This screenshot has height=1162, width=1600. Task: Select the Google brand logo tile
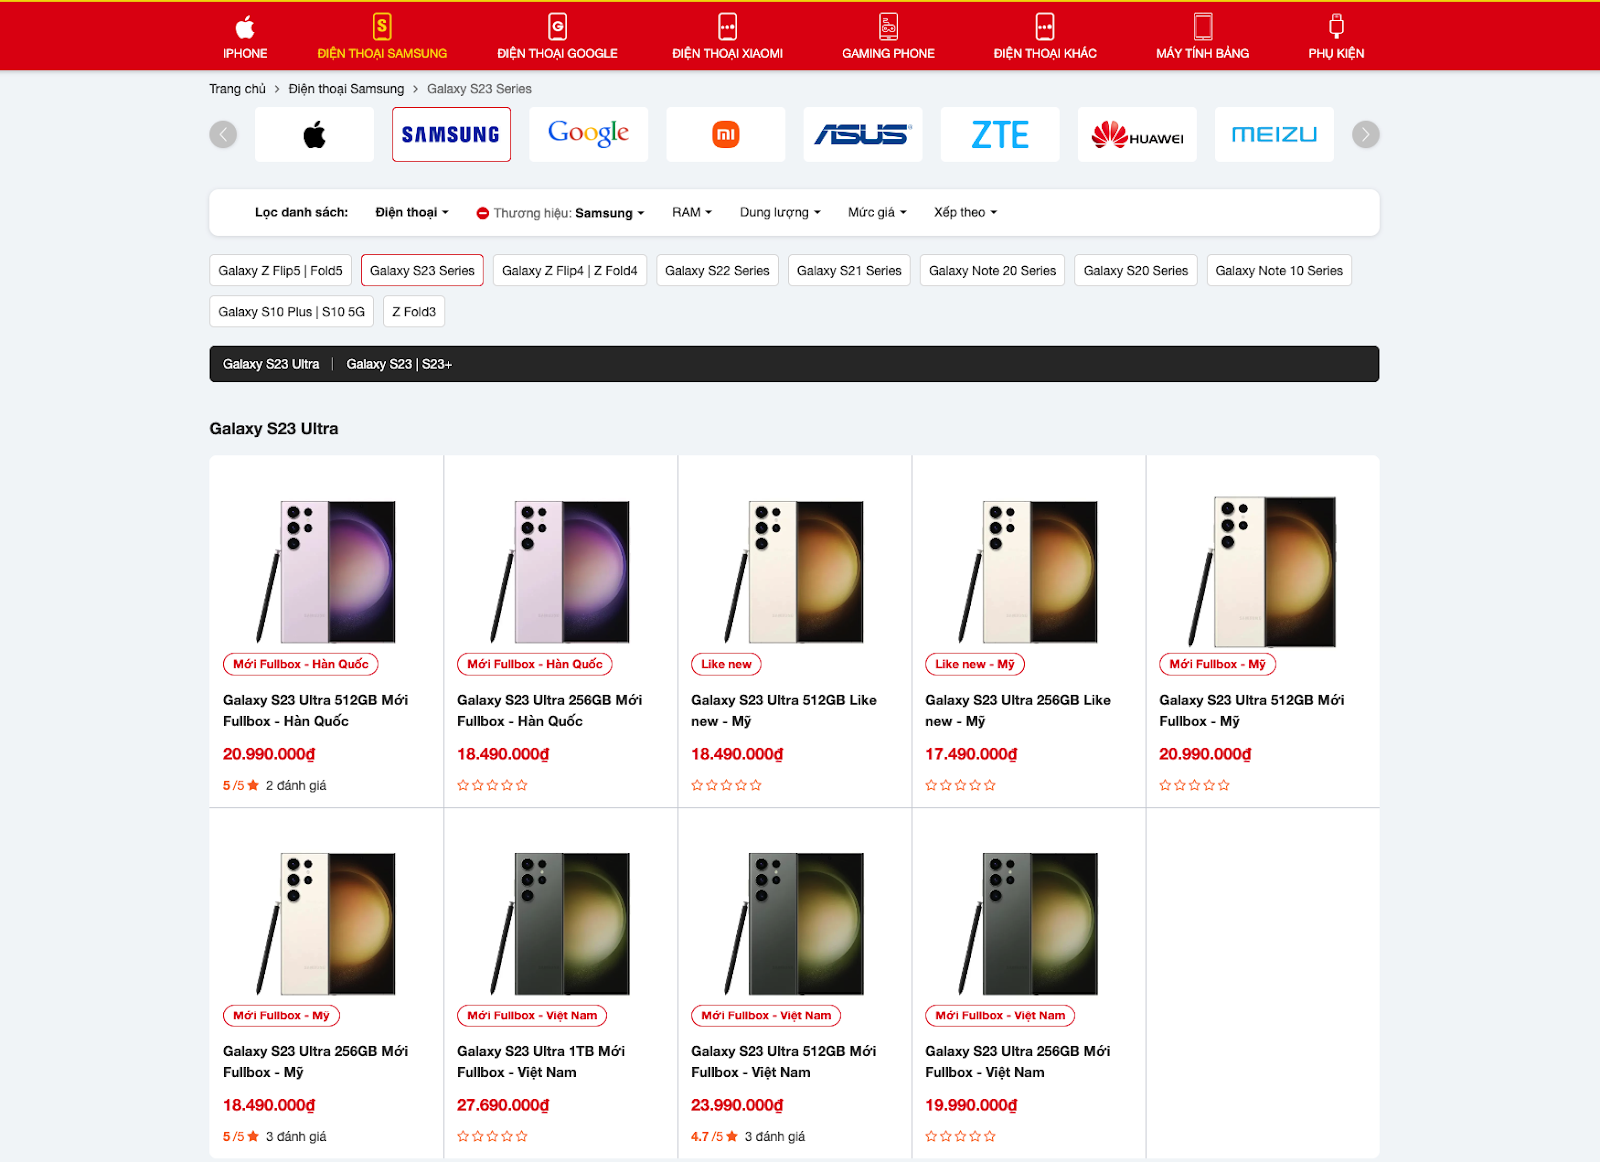click(x=588, y=134)
